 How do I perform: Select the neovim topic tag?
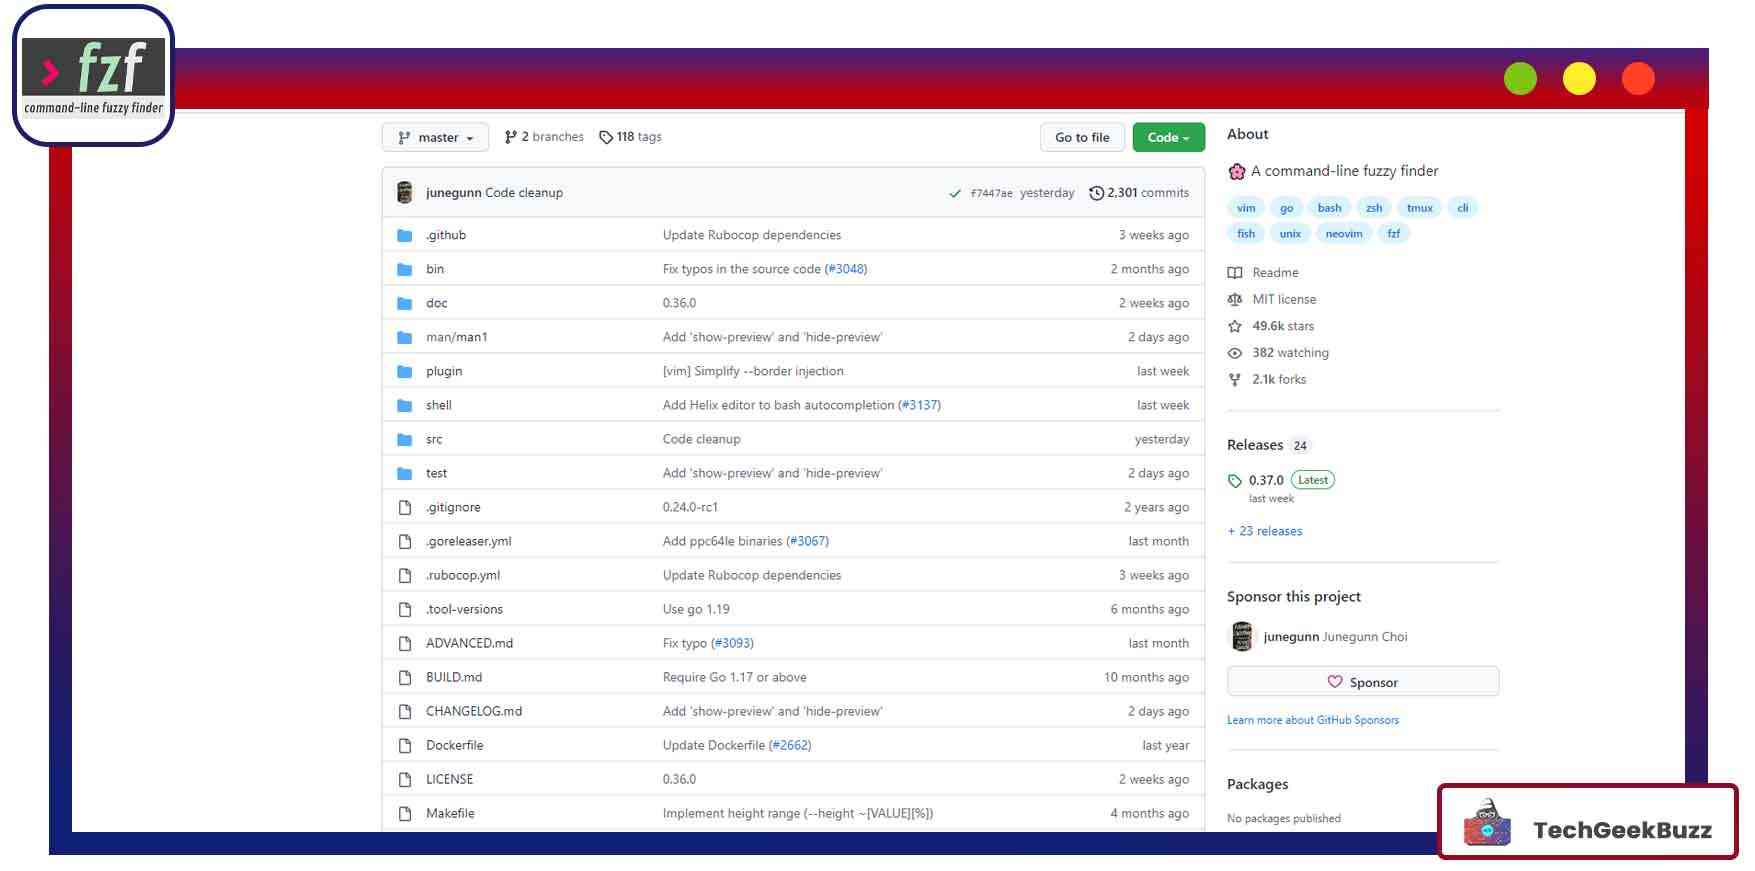[1343, 234]
